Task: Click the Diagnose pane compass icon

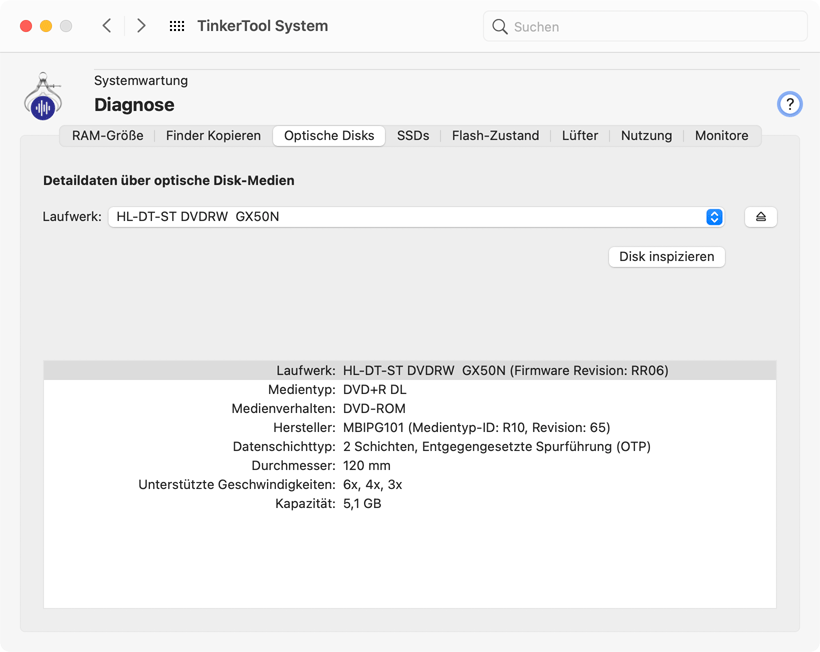Action: 43,96
